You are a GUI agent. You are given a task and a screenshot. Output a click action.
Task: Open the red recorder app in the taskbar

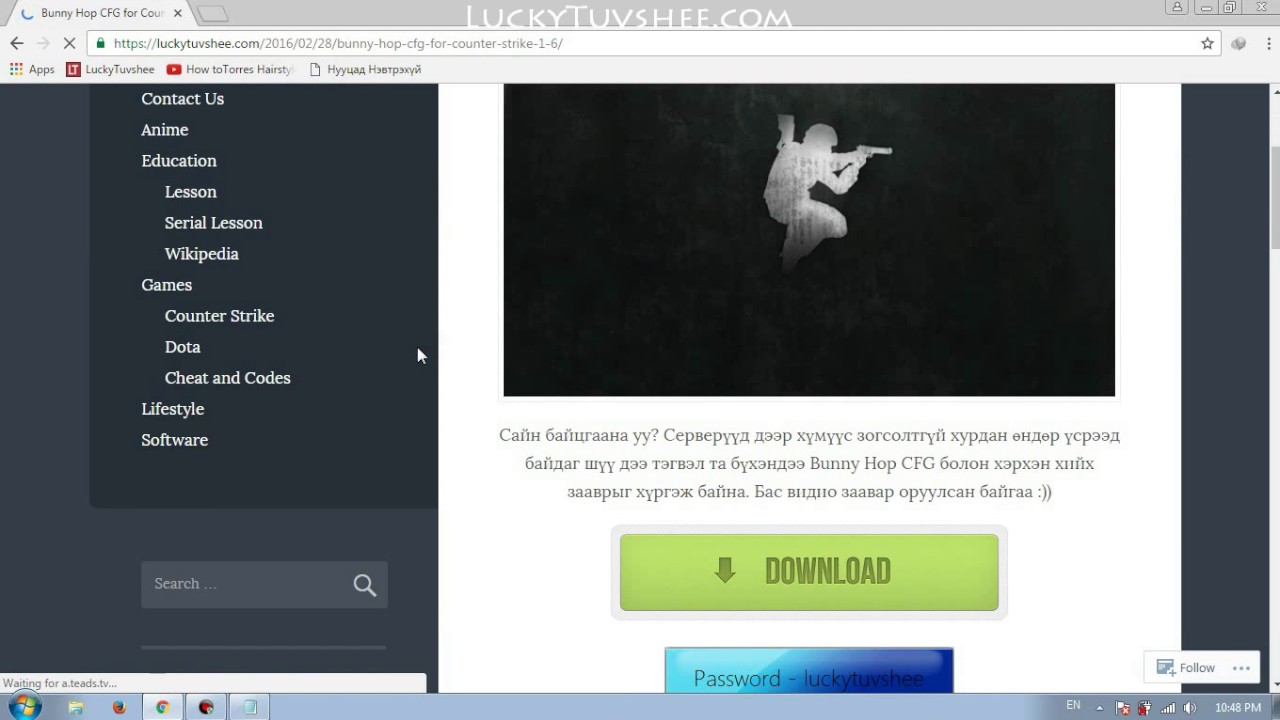pyautogui.click(x=206, y=707)
